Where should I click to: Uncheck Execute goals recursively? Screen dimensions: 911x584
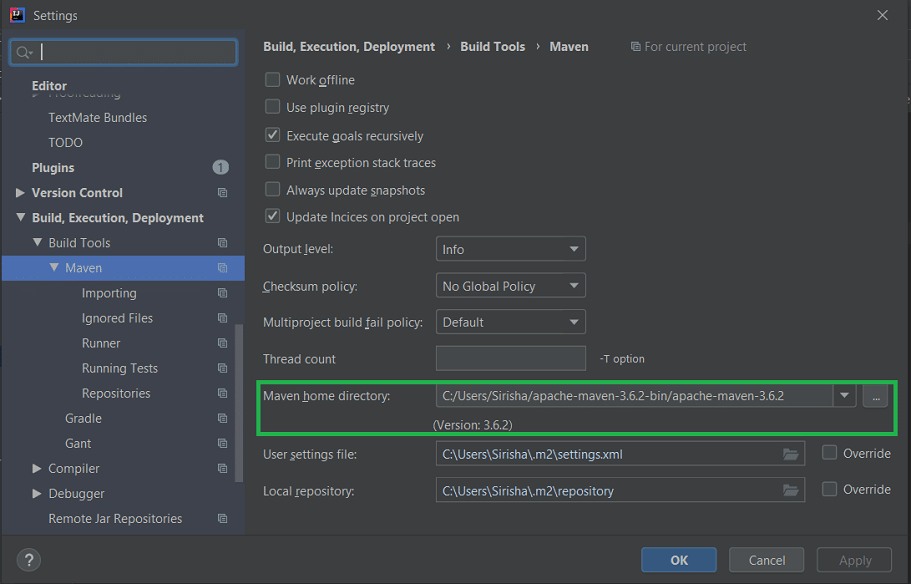pyautogui.click(x=272, y=135)
